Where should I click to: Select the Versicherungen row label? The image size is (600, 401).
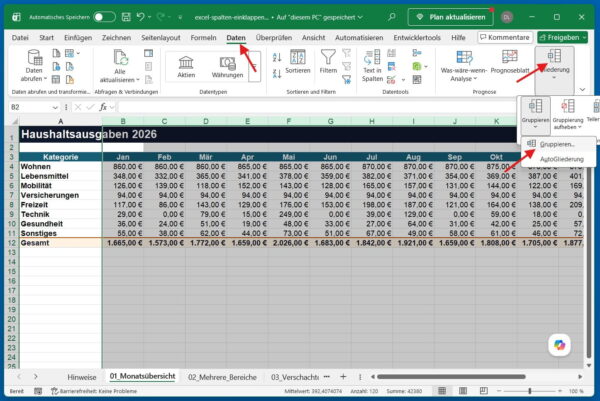coord(60,195)
